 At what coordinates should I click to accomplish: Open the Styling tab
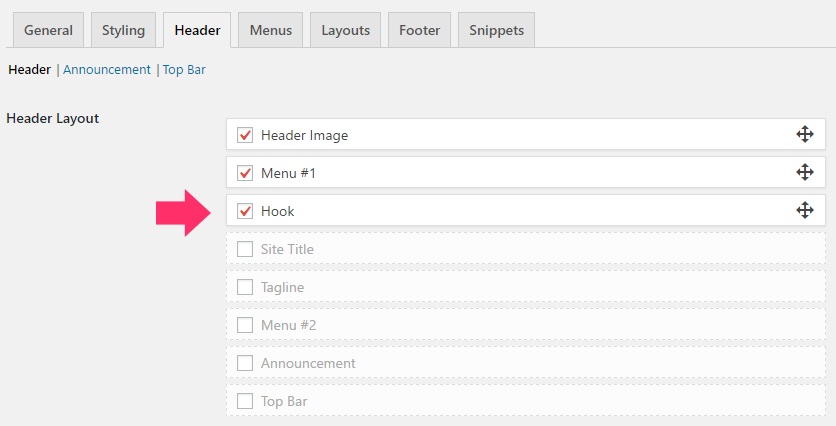(123, 30)
